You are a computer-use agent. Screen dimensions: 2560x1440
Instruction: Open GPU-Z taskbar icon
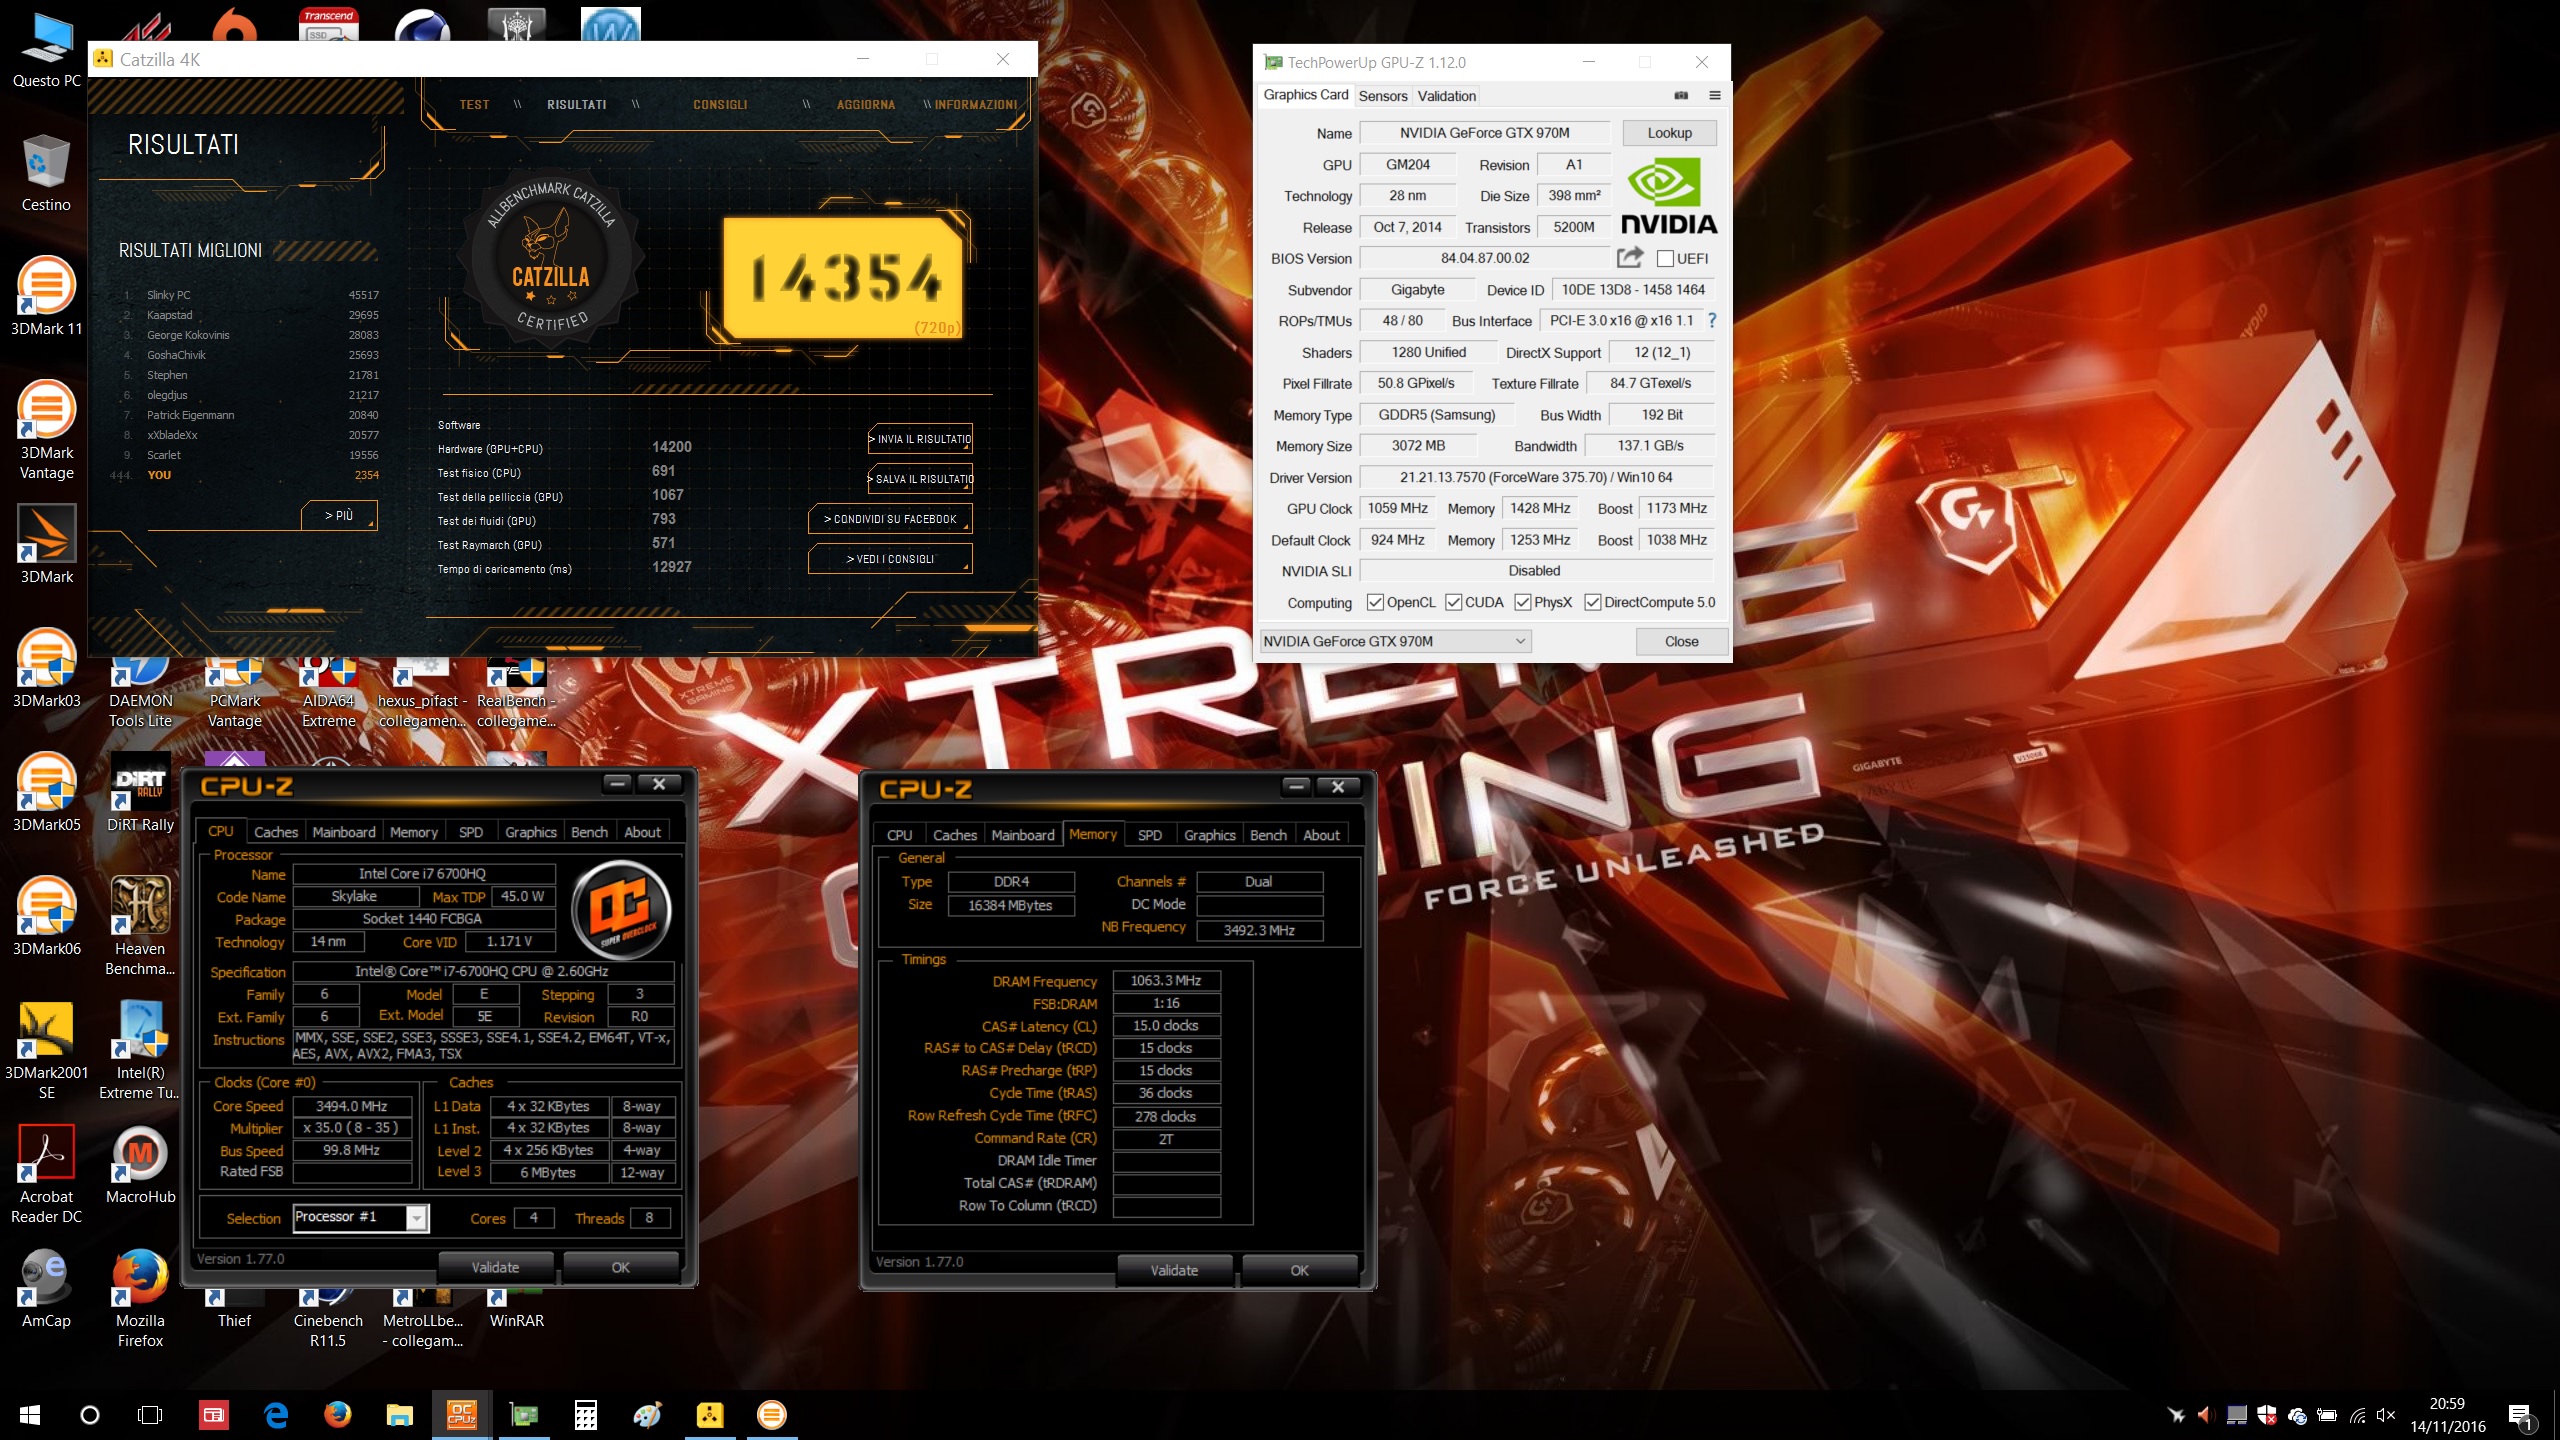(524, 1415)
